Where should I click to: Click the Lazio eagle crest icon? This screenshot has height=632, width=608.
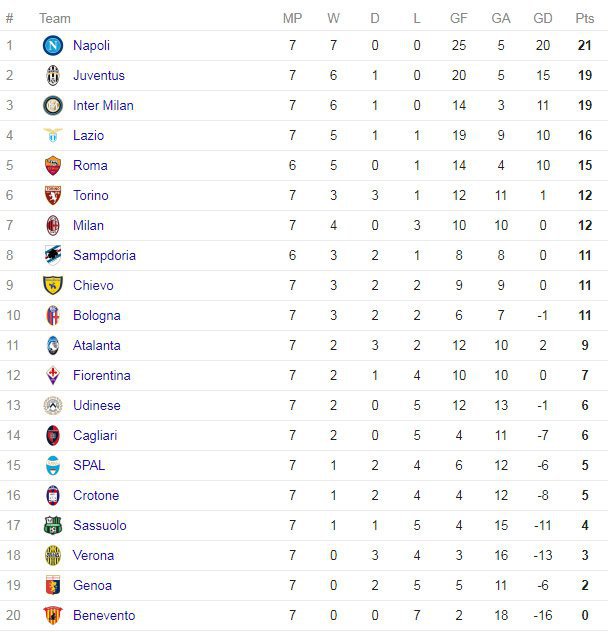[x=53, y=135]
